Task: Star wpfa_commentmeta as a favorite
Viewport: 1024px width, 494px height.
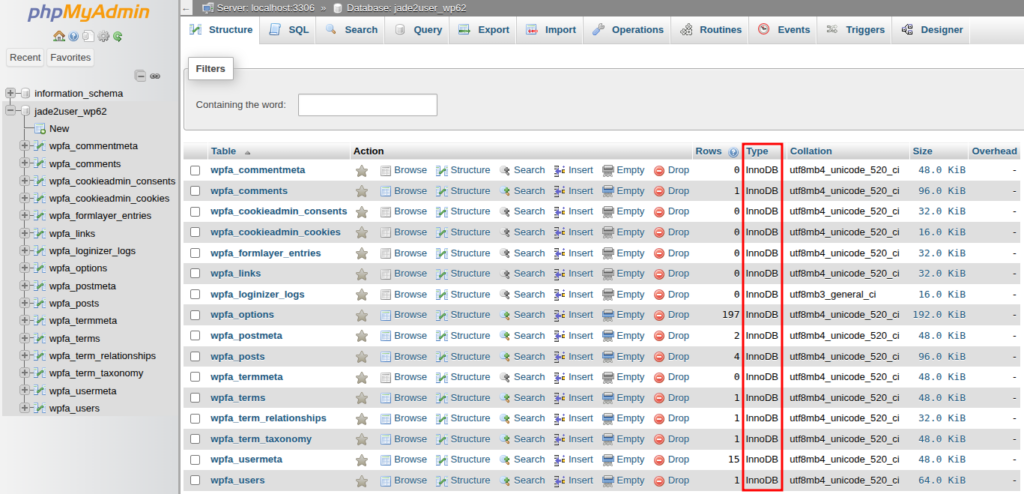Action: pos(362,171)
